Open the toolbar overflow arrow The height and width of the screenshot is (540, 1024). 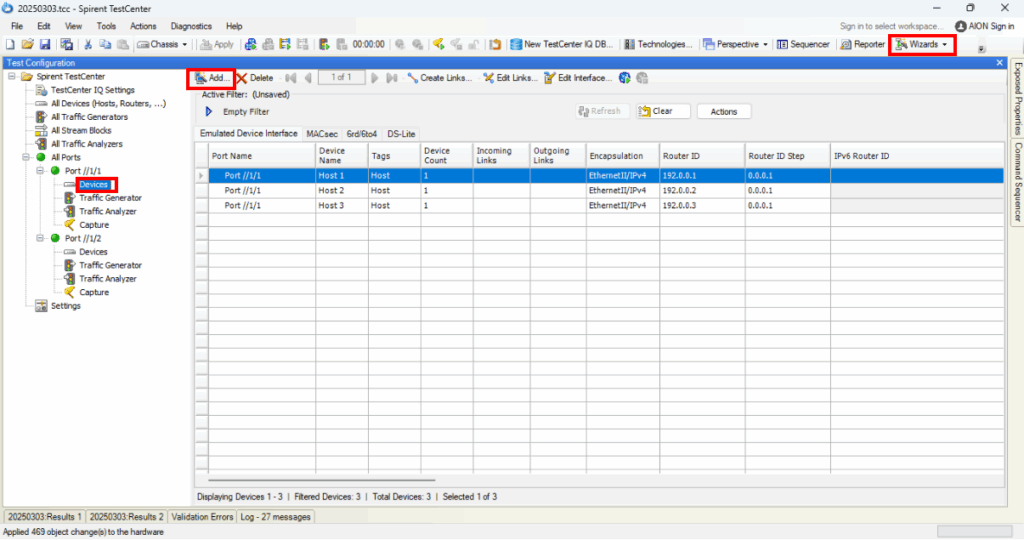point(981,49)
